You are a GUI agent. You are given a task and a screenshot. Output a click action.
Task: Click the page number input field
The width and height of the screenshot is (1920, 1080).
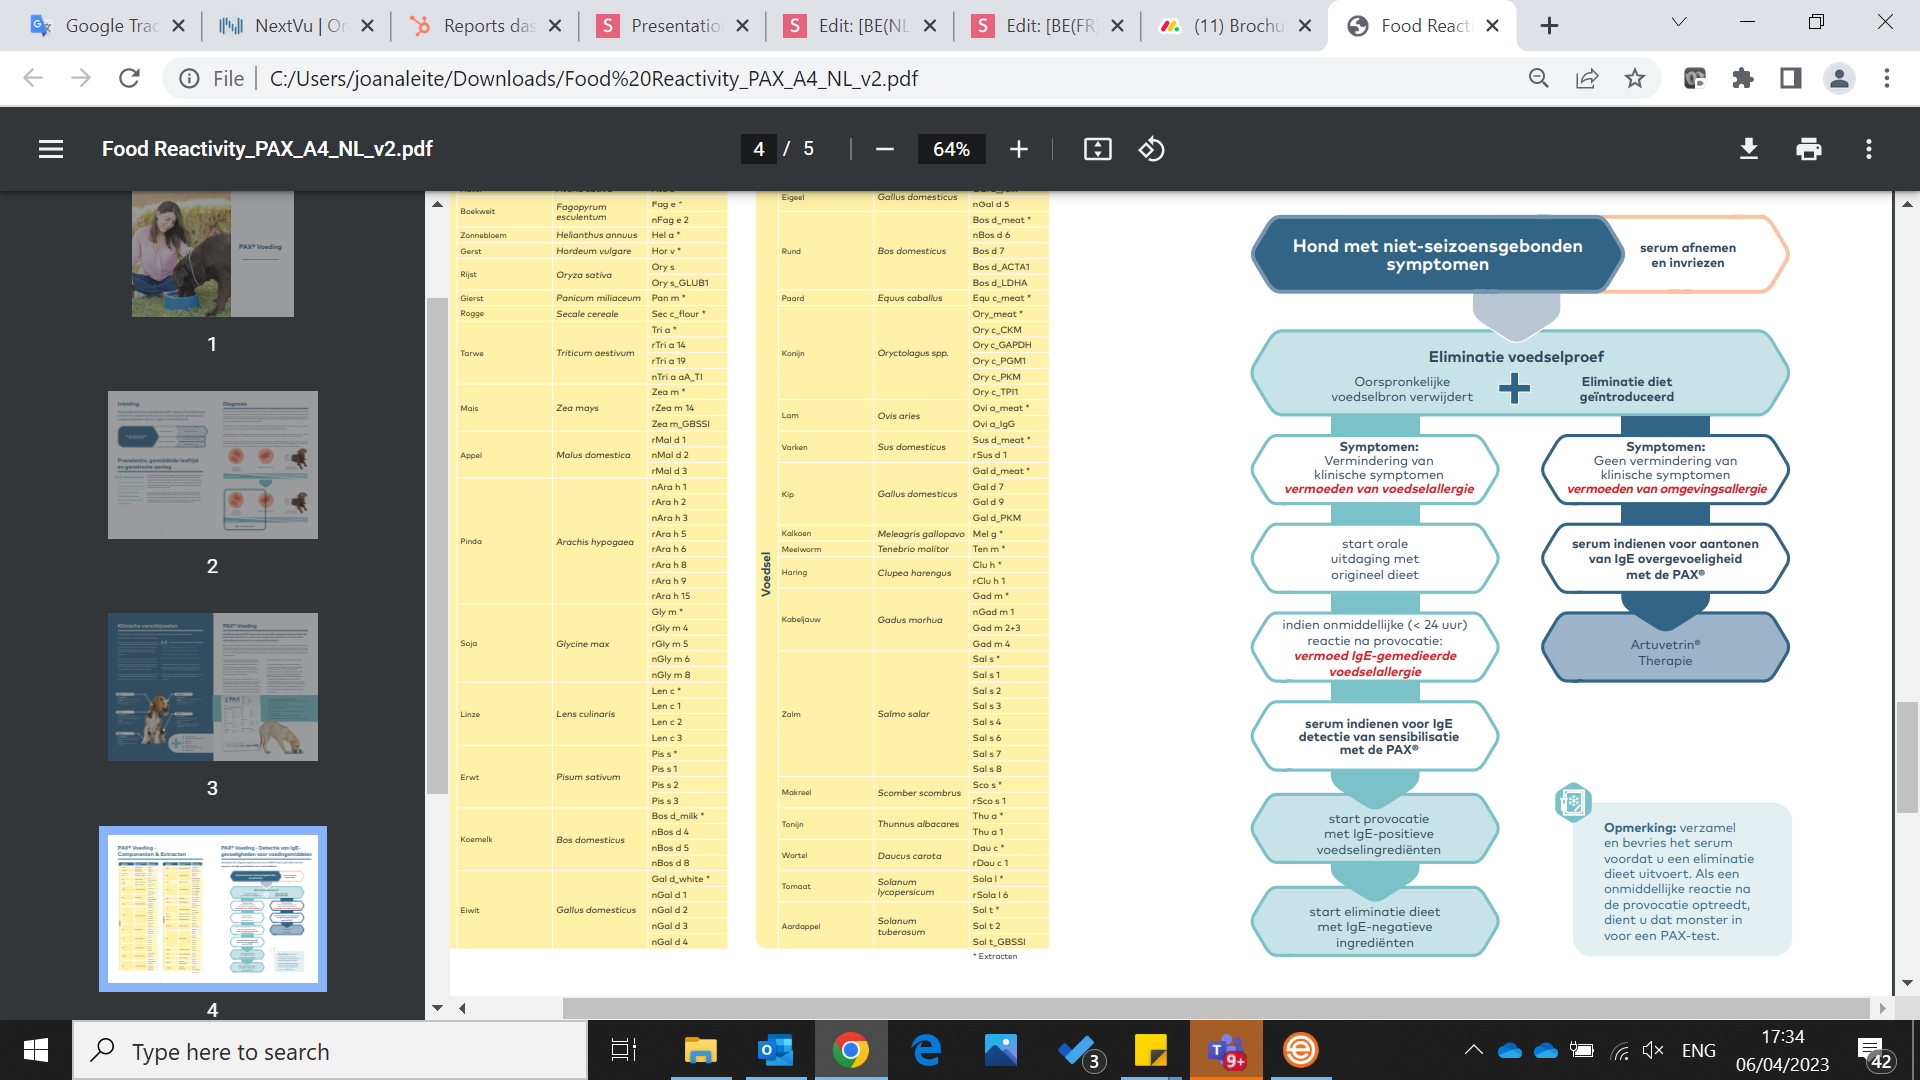point(759,149)
